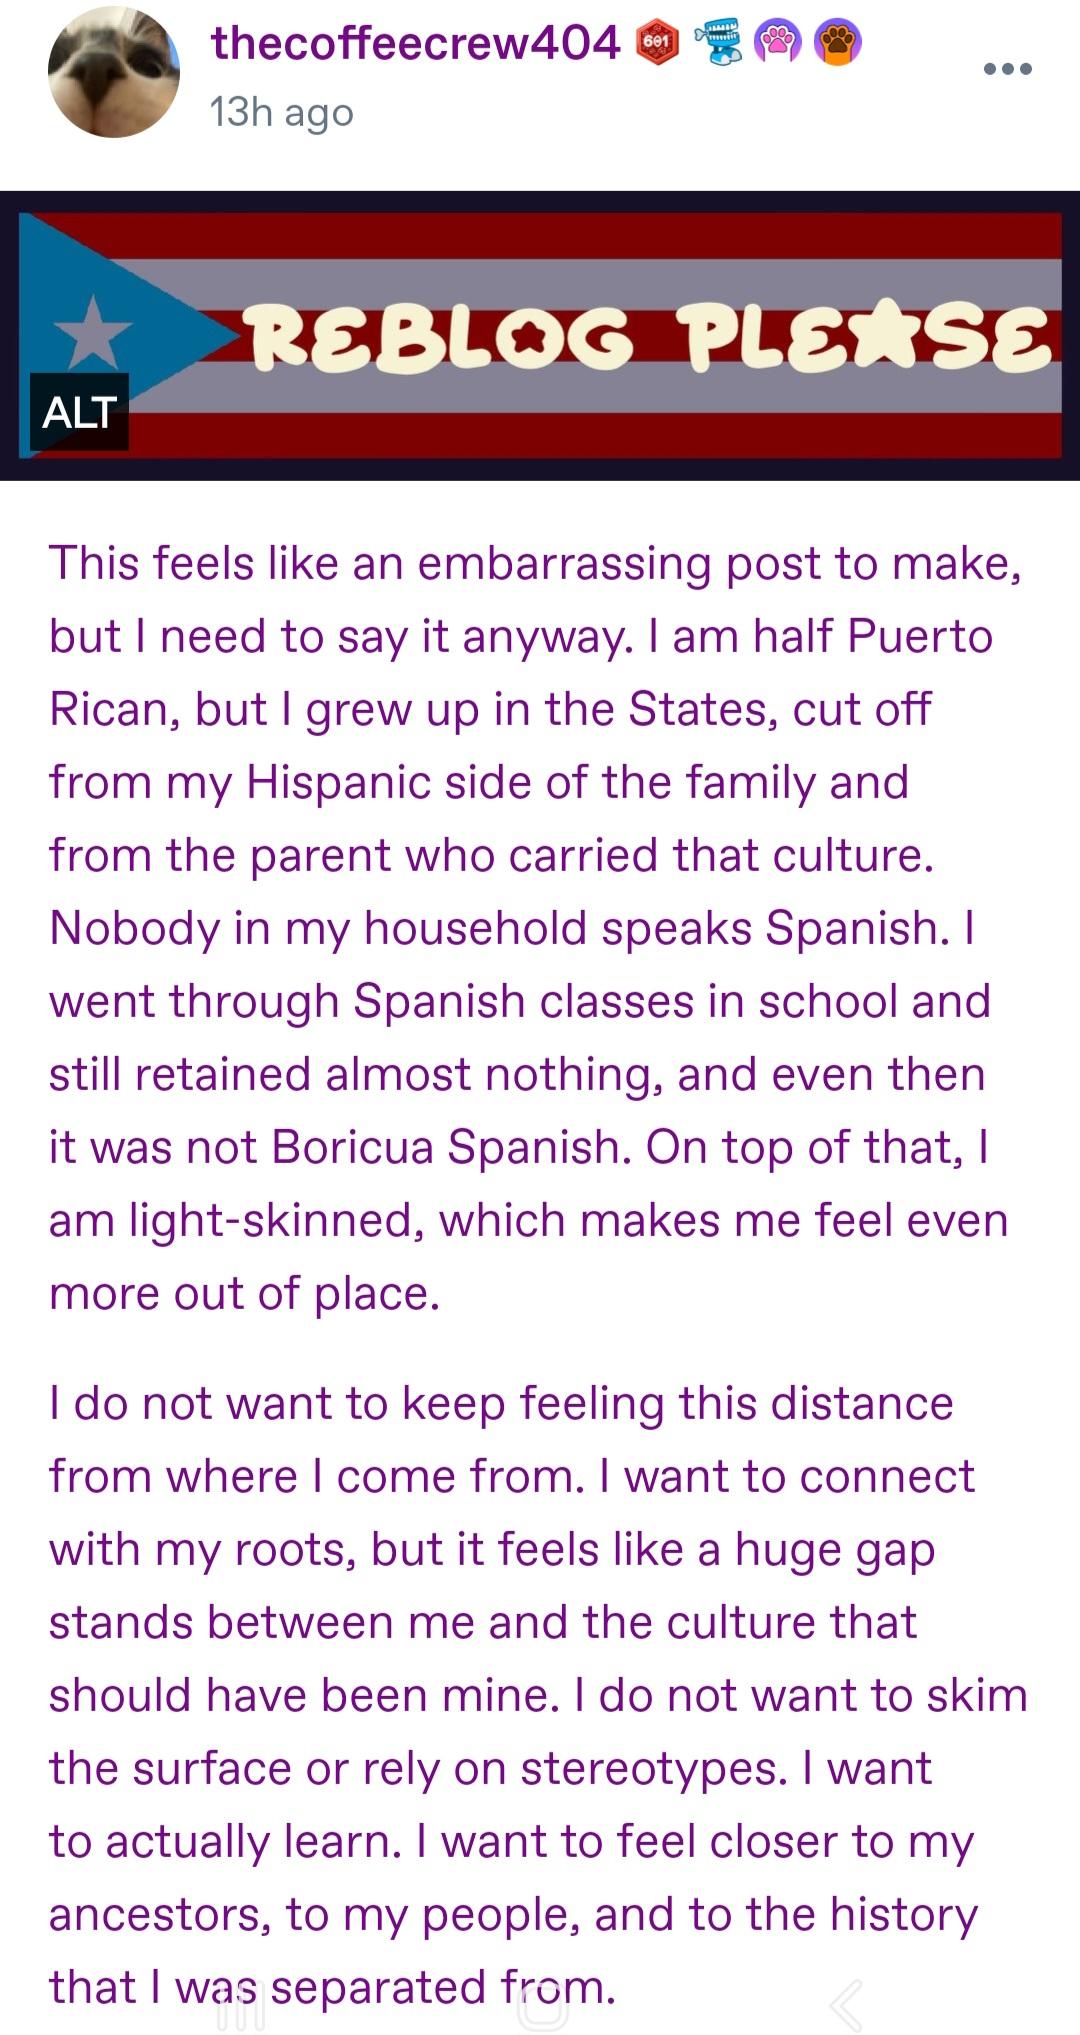Tap the words 'Boricua Spanish' in the post
Viewport: 1080px width, 2035px height.
coord(451,1147)
